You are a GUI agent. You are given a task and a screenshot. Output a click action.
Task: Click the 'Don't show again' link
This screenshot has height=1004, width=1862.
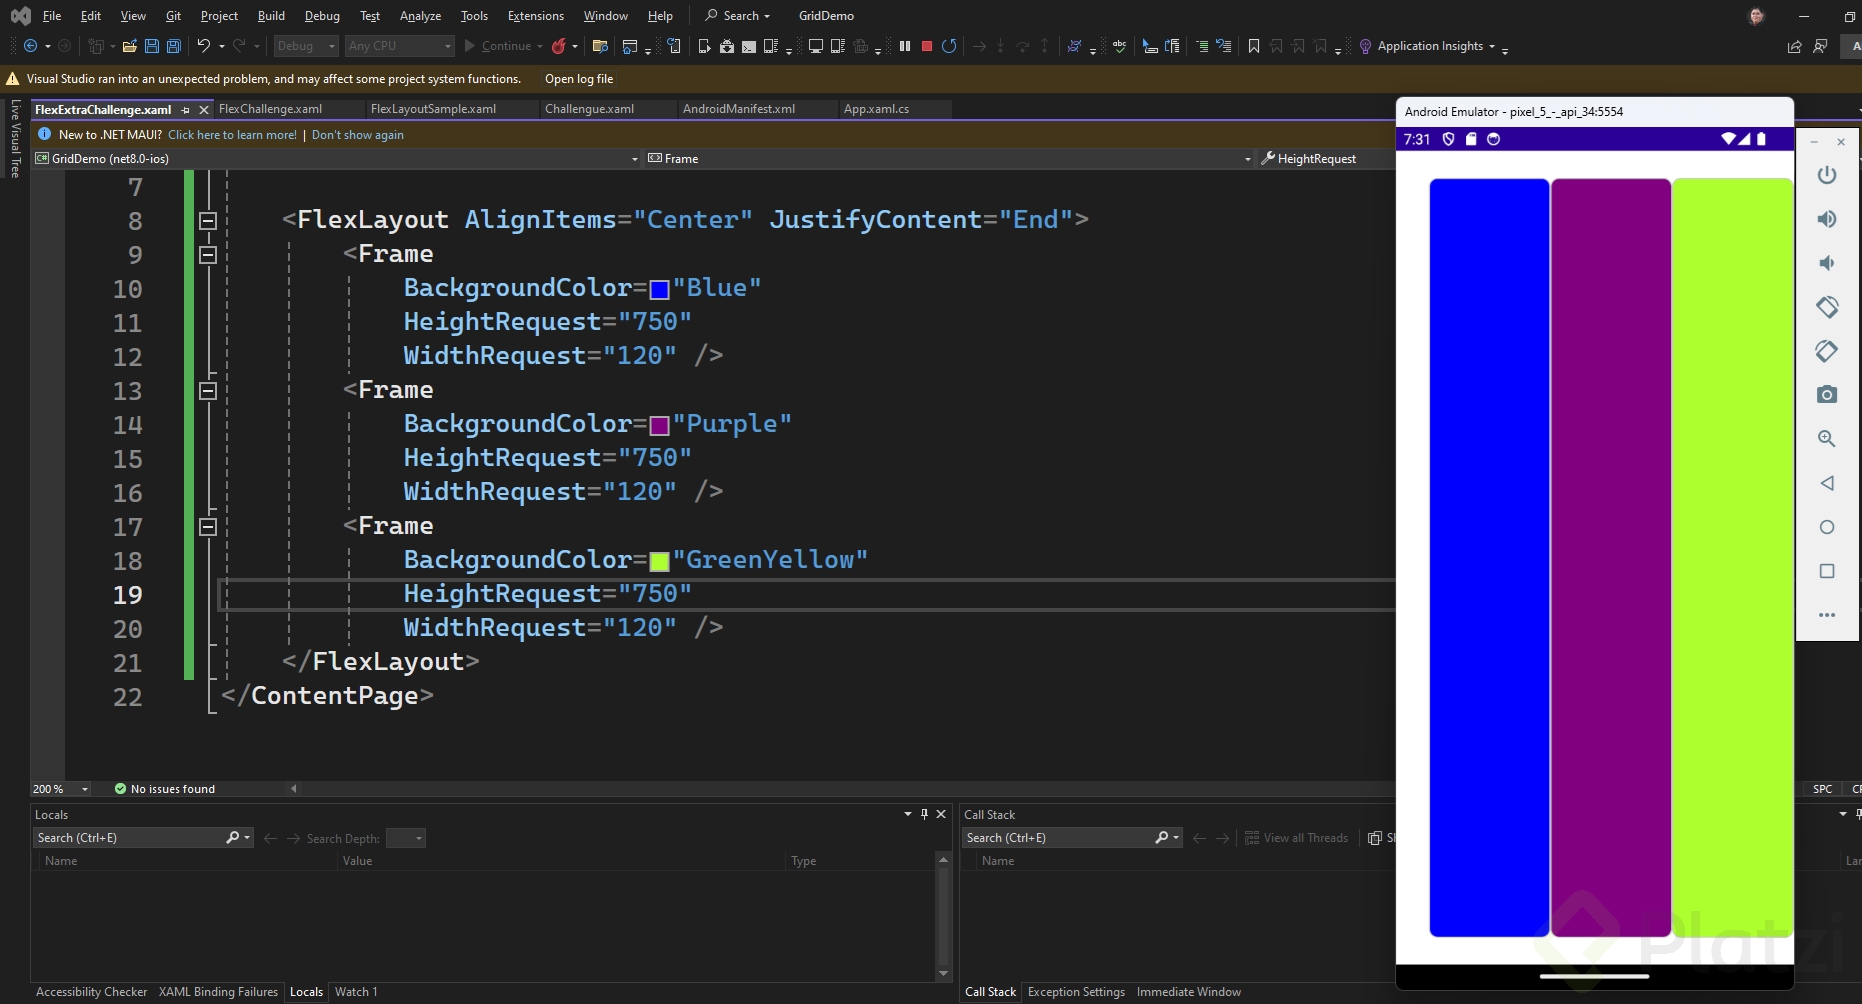357,135
